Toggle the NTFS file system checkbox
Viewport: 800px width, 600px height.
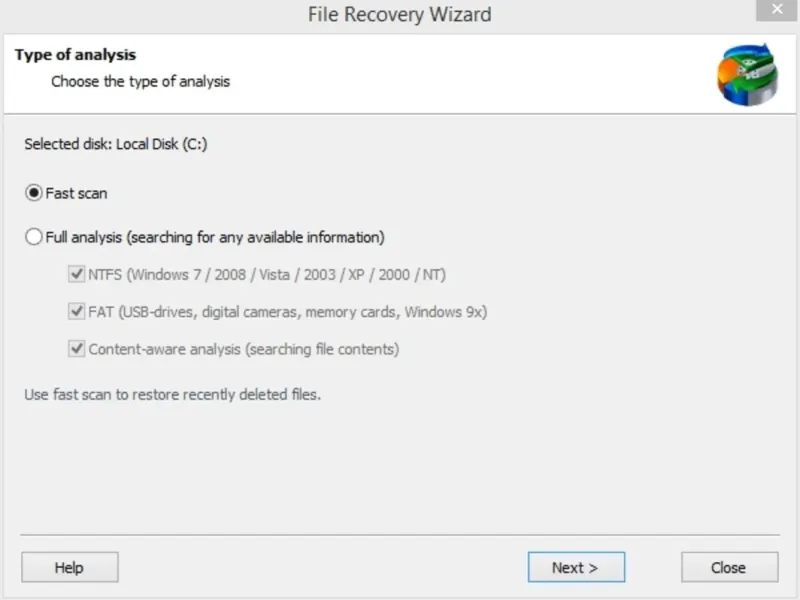(x=77, y=274)
